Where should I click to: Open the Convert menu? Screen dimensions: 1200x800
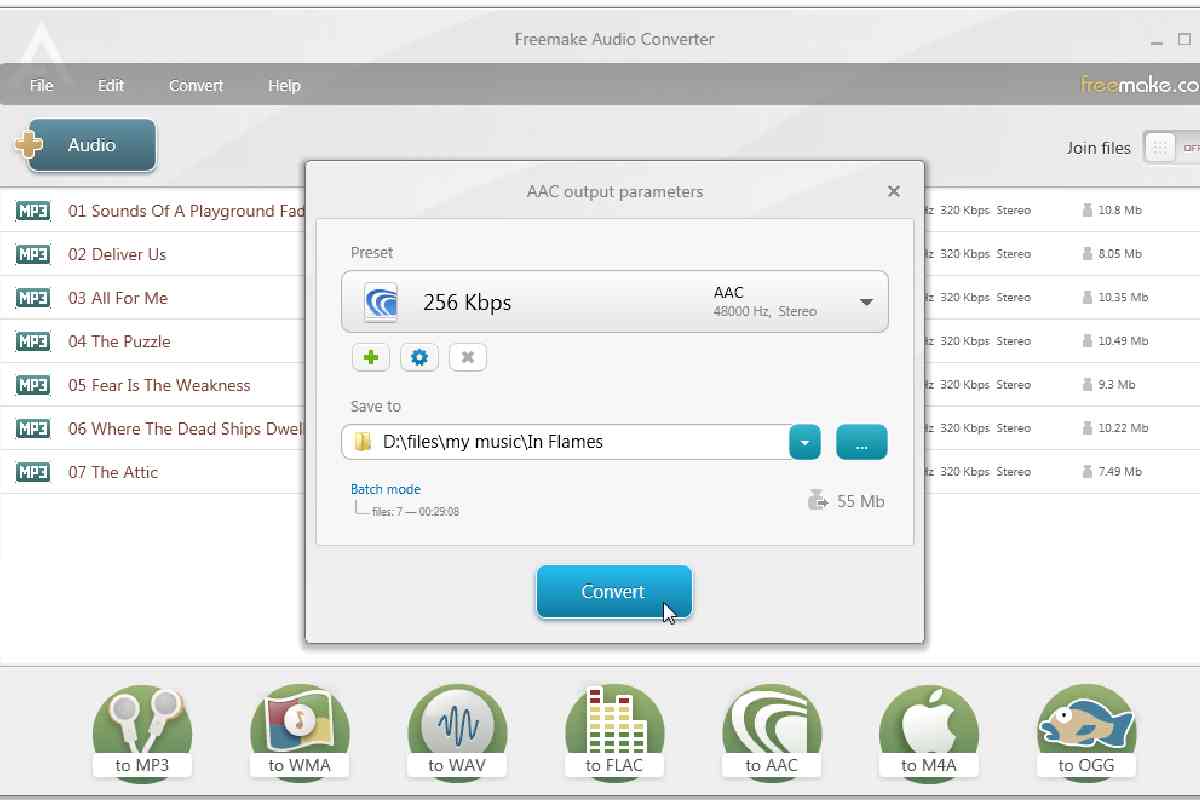pos(196,86)
